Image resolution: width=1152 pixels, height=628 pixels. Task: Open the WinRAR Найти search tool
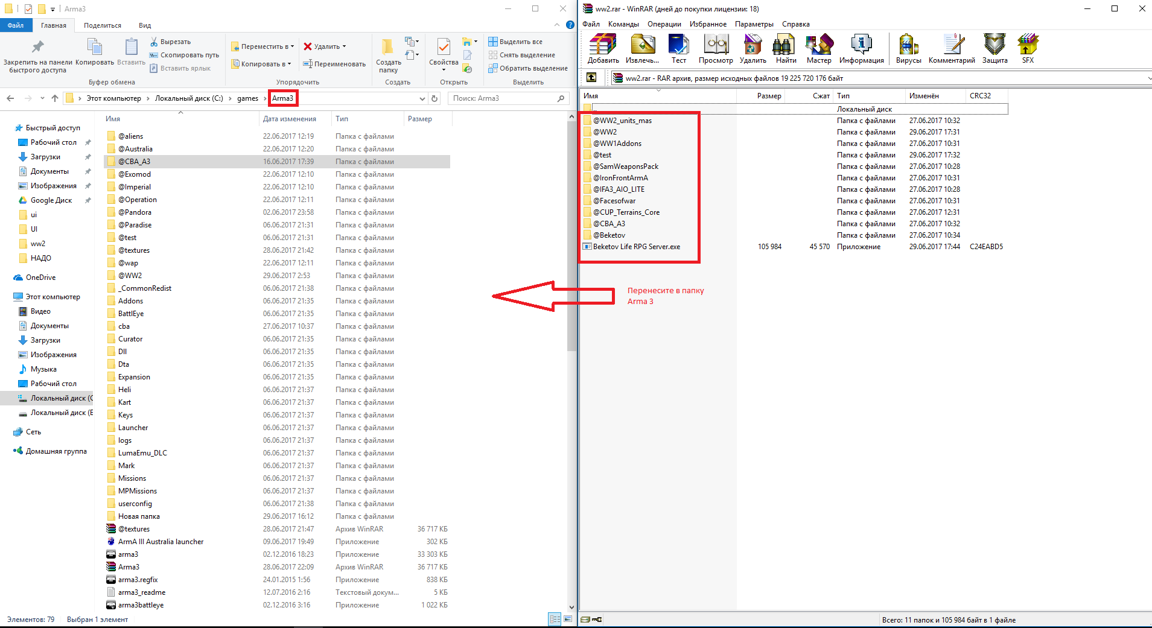point(785,48)
